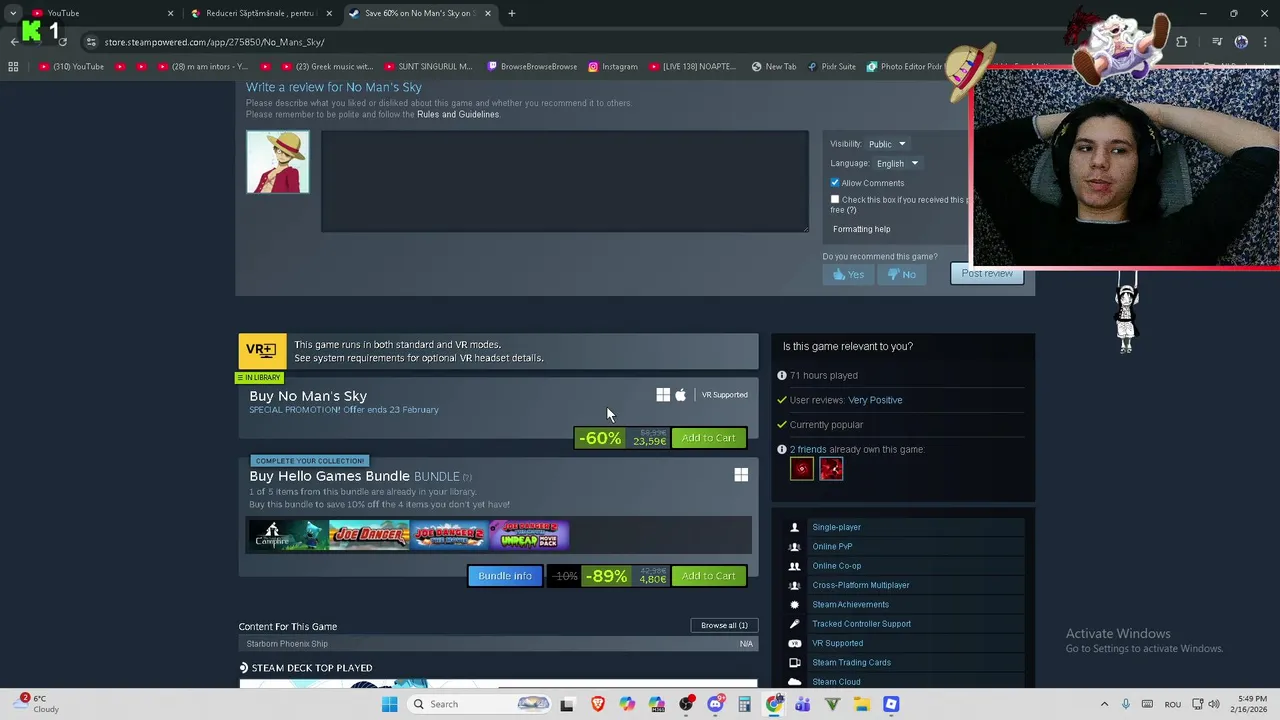The height and width of the screenshot is (720, 1280).
Task: Open BrowseBrowseBrowse bookmark
Action: (532, 67)
